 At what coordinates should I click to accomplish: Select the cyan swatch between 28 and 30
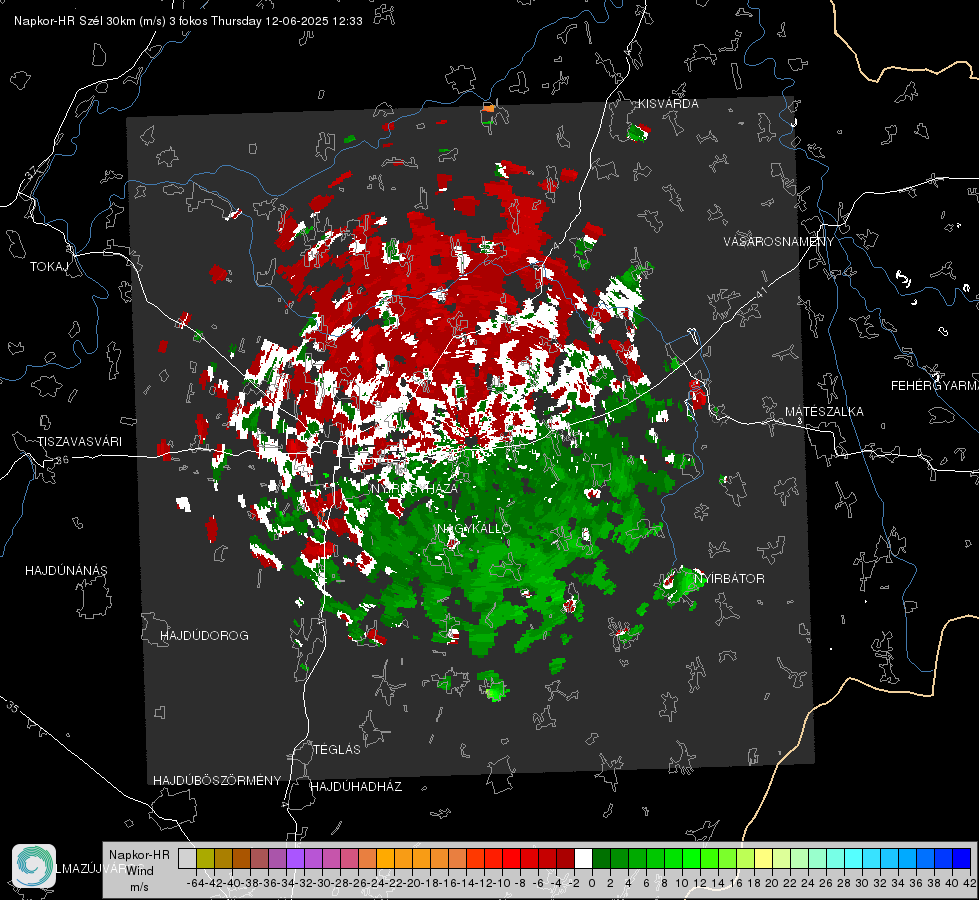853,858
